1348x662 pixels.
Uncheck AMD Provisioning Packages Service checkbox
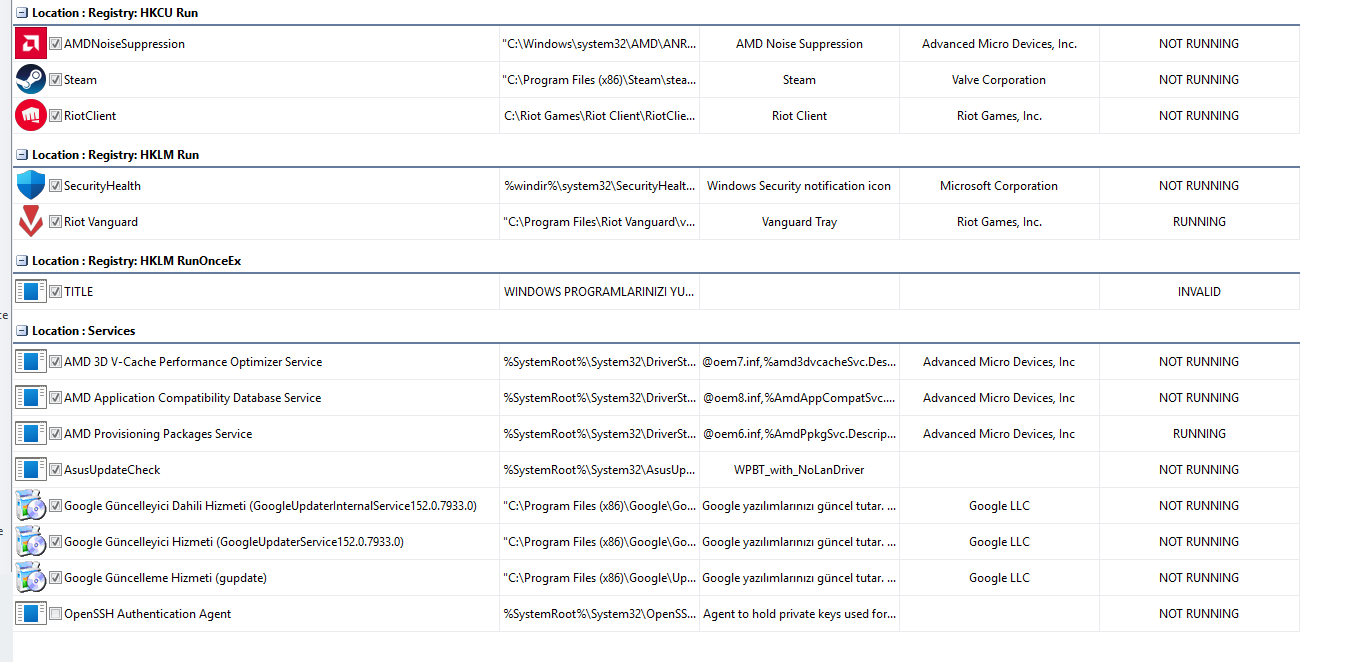click(x=56, y=434)
